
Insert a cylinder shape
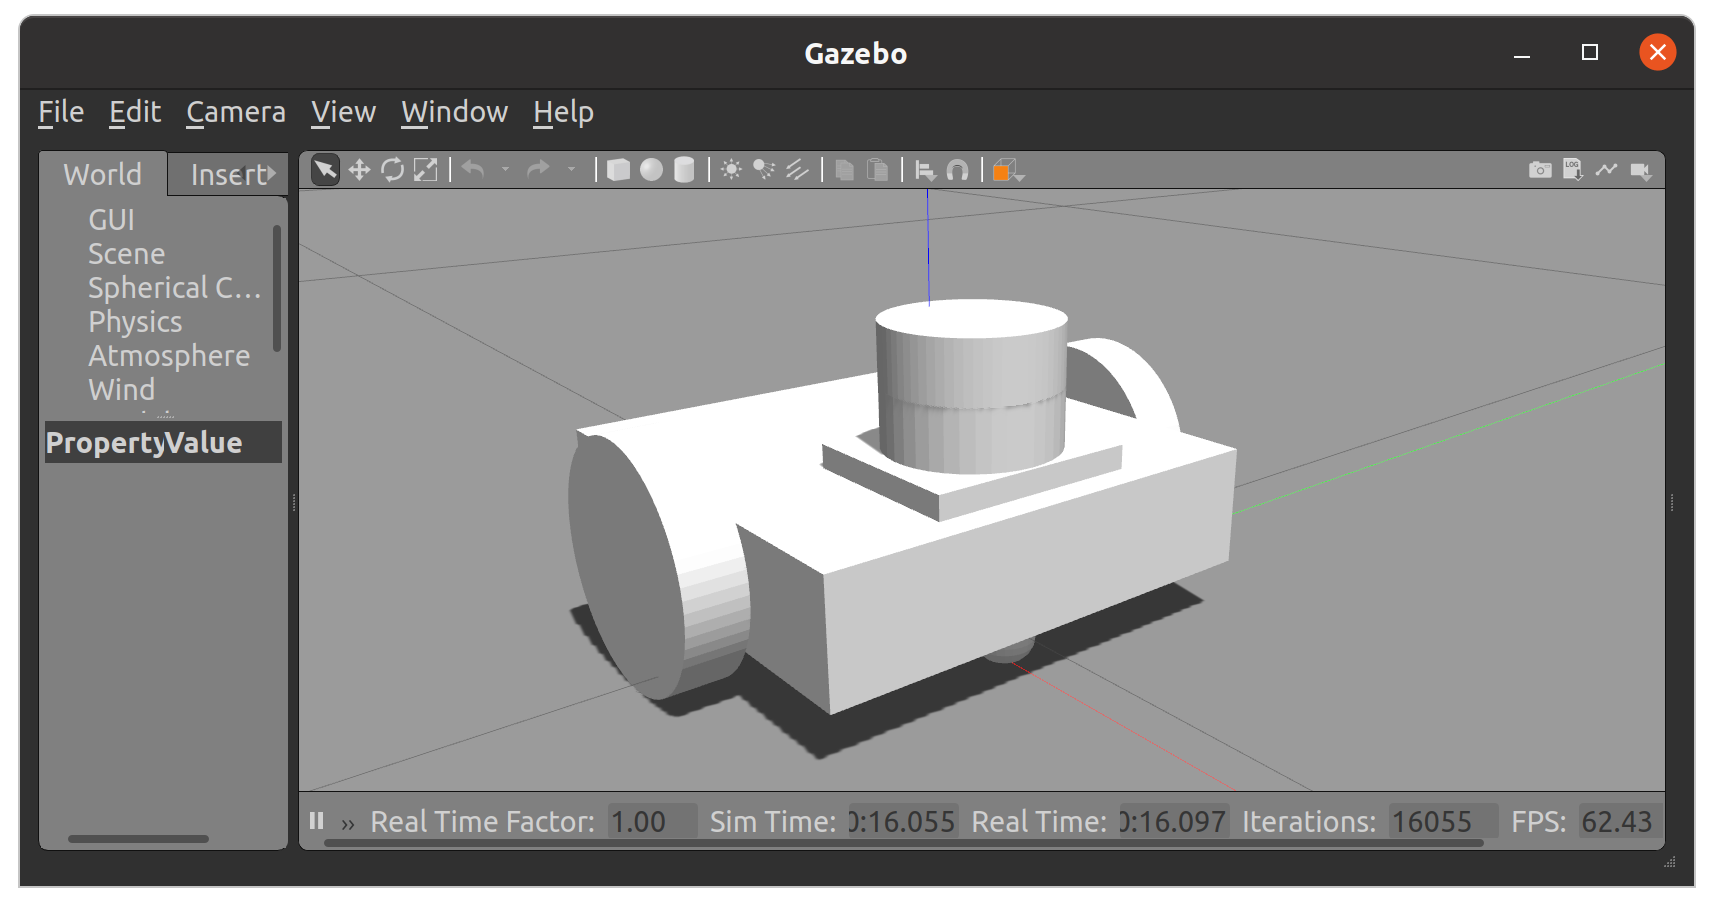pyautogui.click(x=684, y=170)
